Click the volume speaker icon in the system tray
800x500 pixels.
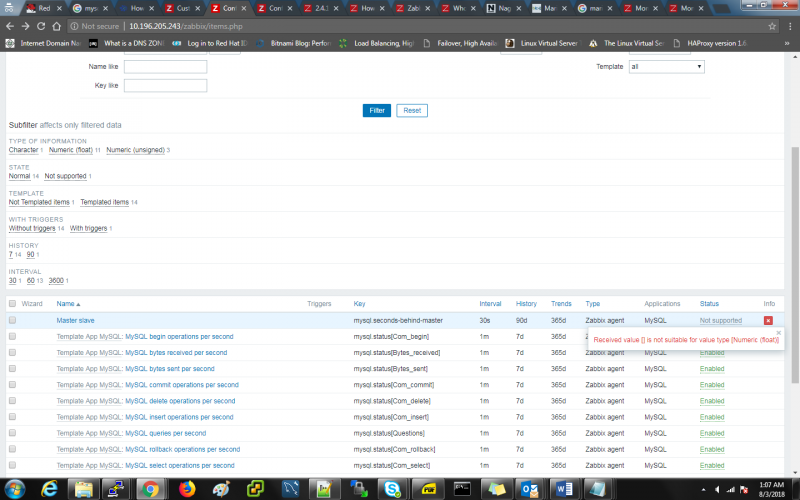[717, 490]
